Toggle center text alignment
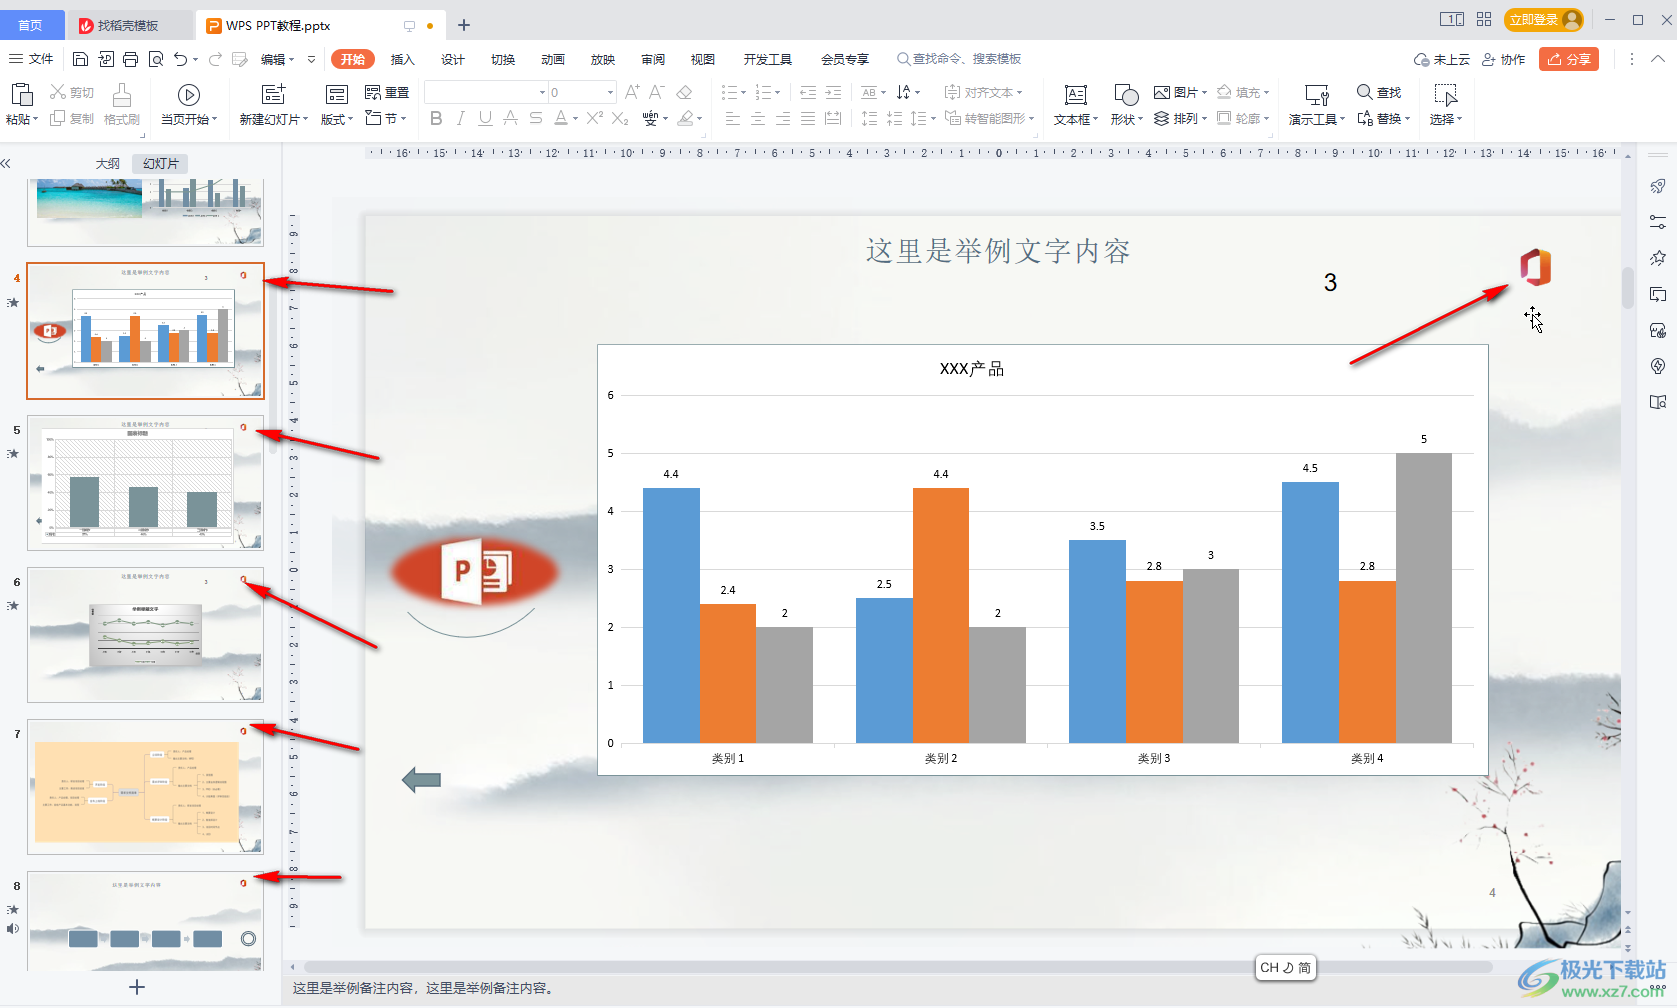 pos(758,118)
